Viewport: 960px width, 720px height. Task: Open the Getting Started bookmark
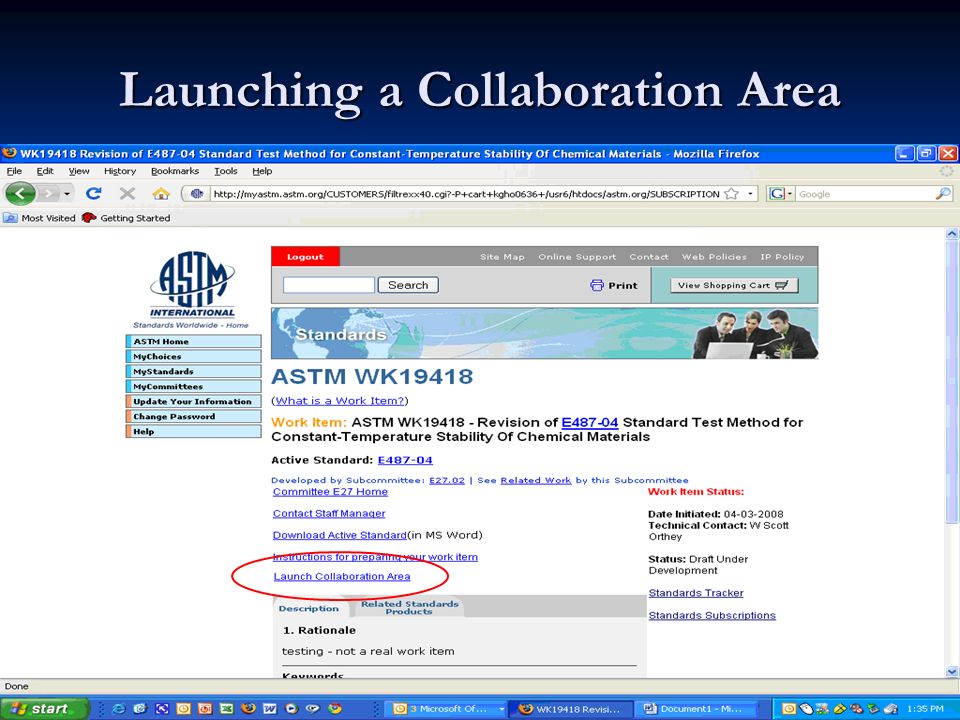pos(127,218)
